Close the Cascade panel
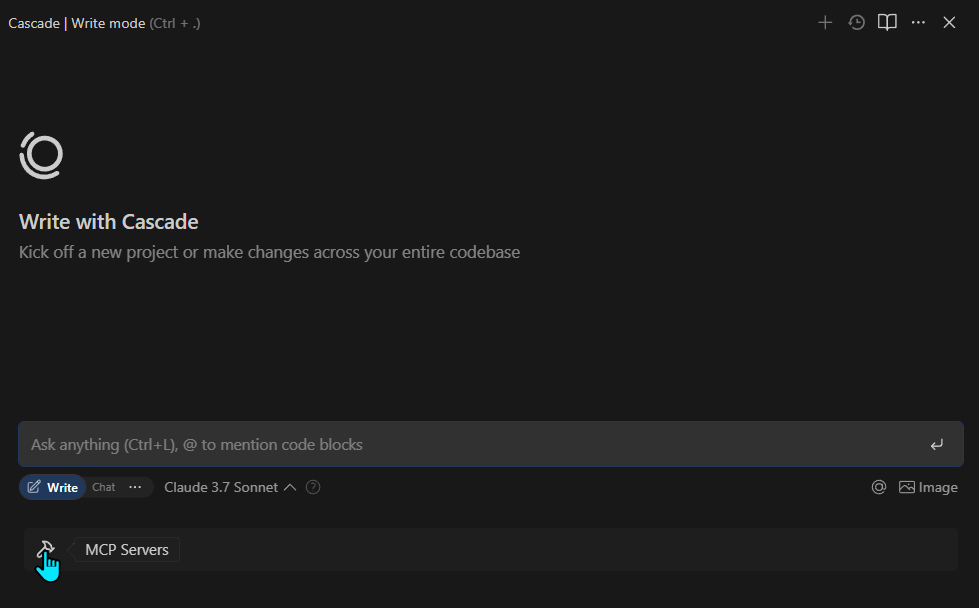Image resolution: width=979 pixels, height=608 pixels. (949, 22)
